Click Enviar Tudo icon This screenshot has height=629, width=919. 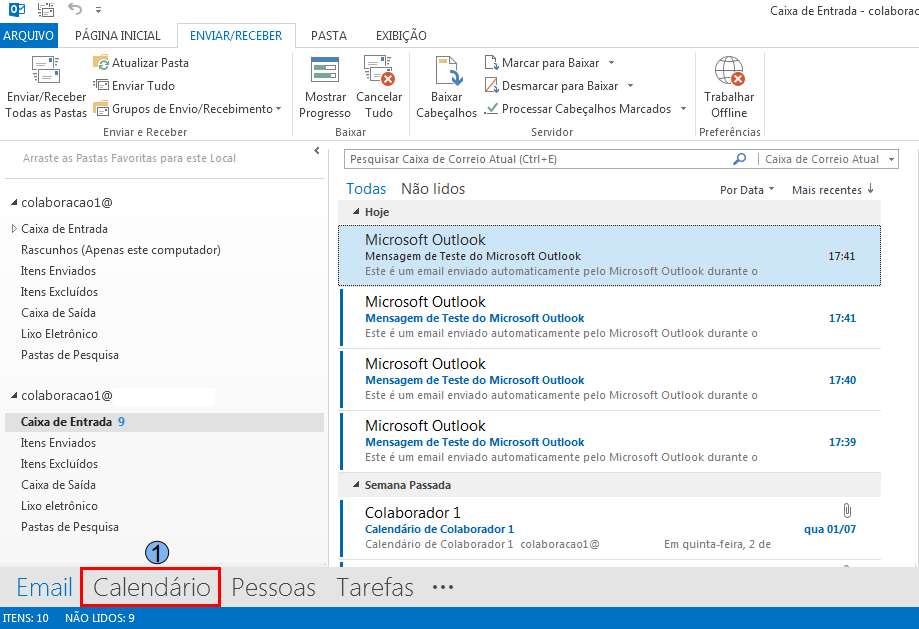(101, 86)
